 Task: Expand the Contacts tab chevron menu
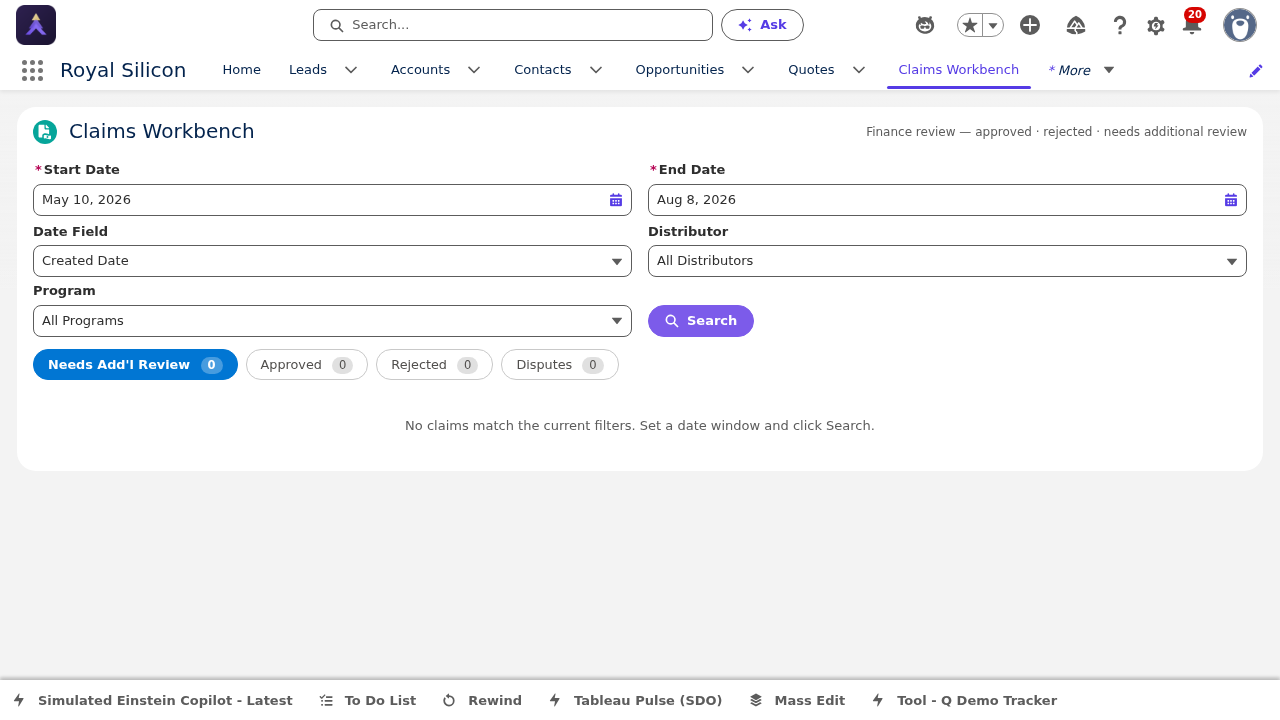pos(596,70)
